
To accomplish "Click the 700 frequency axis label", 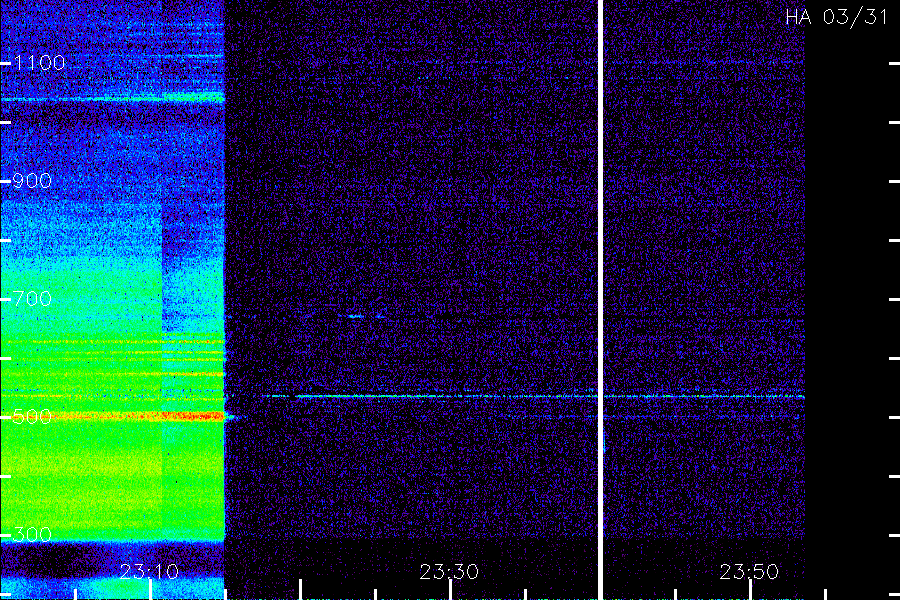I will point(32,299).
